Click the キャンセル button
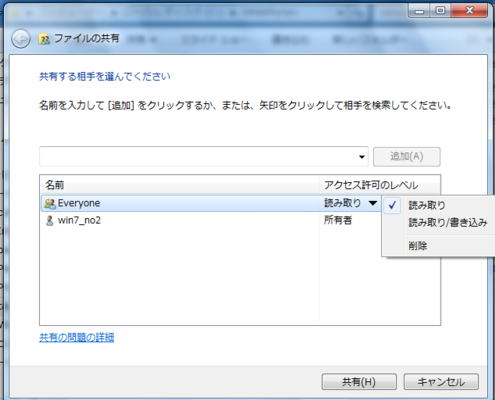 [441, 382]
